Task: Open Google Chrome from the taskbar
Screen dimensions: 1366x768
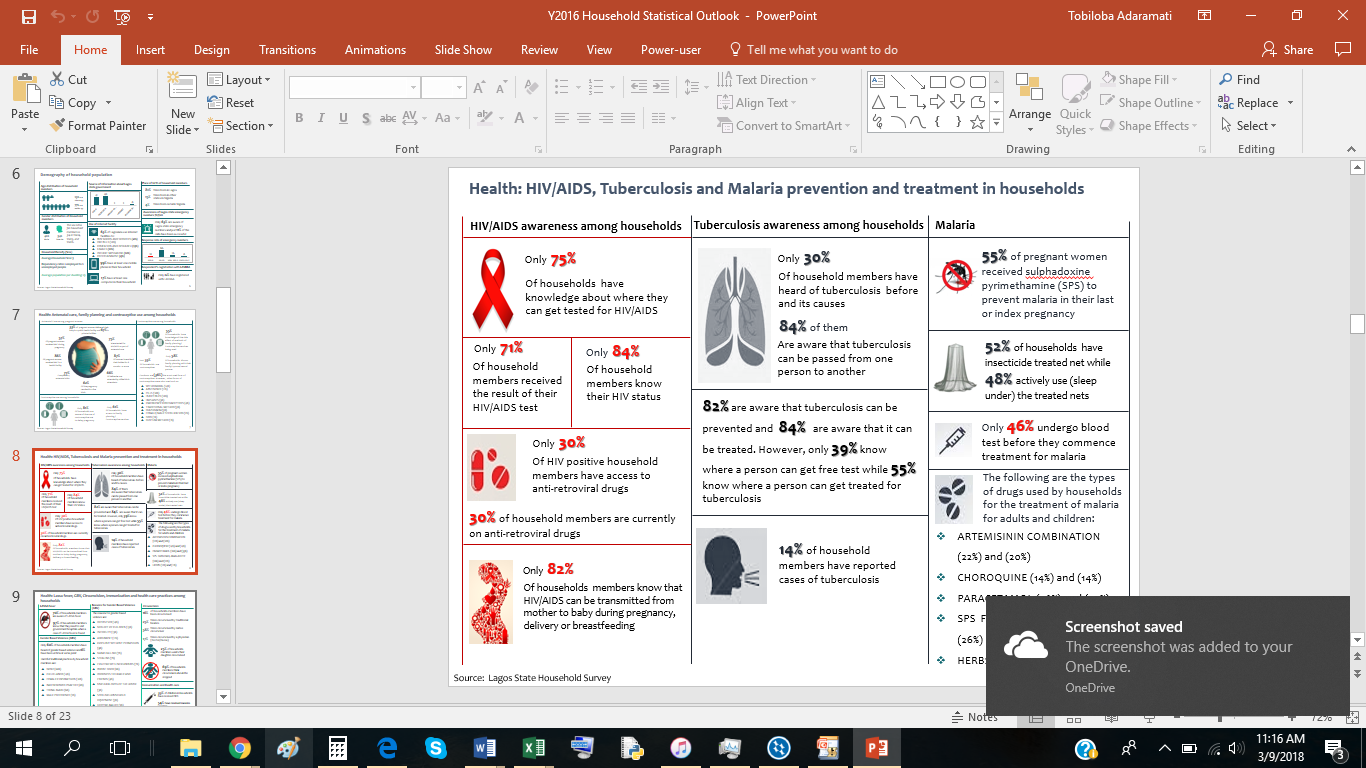Action: click(x=239, y=748)
